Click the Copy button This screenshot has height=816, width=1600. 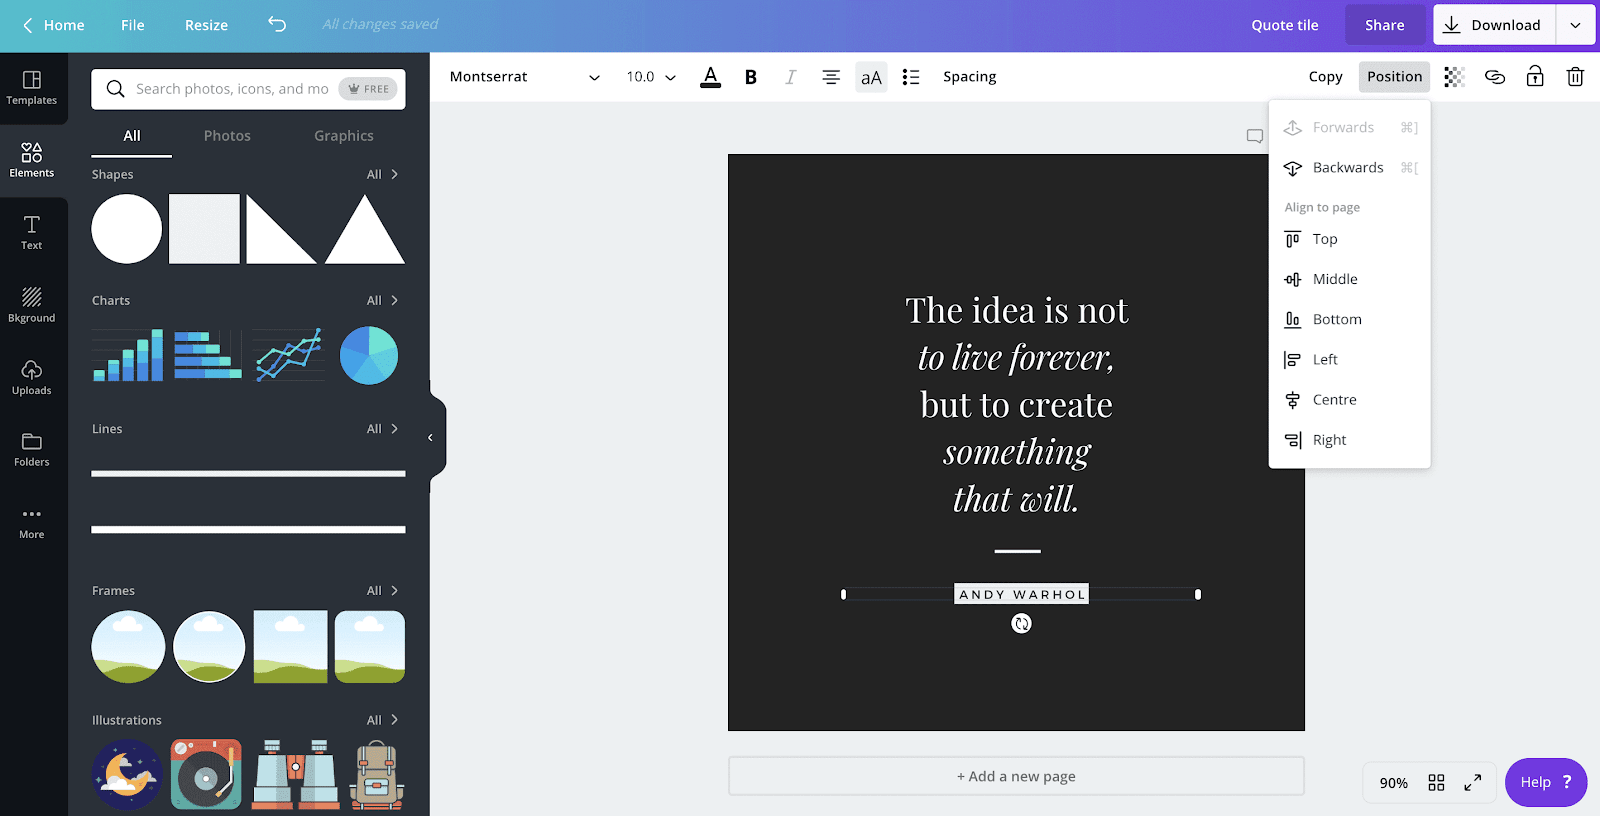[1325, 77]
